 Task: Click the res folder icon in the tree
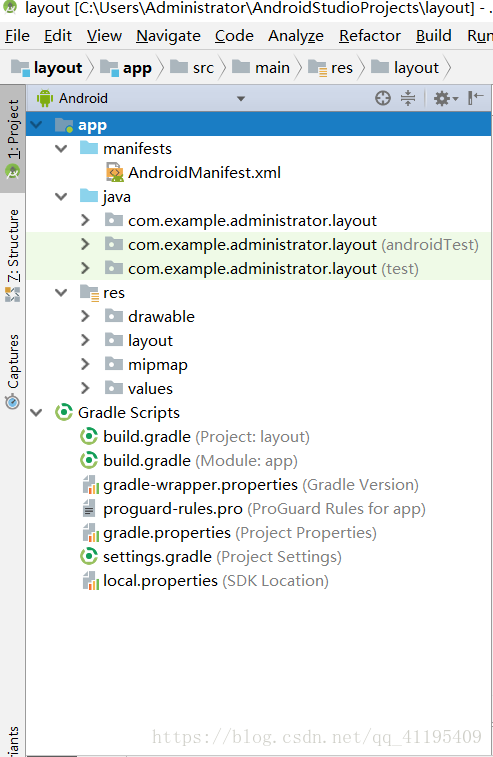89,293
